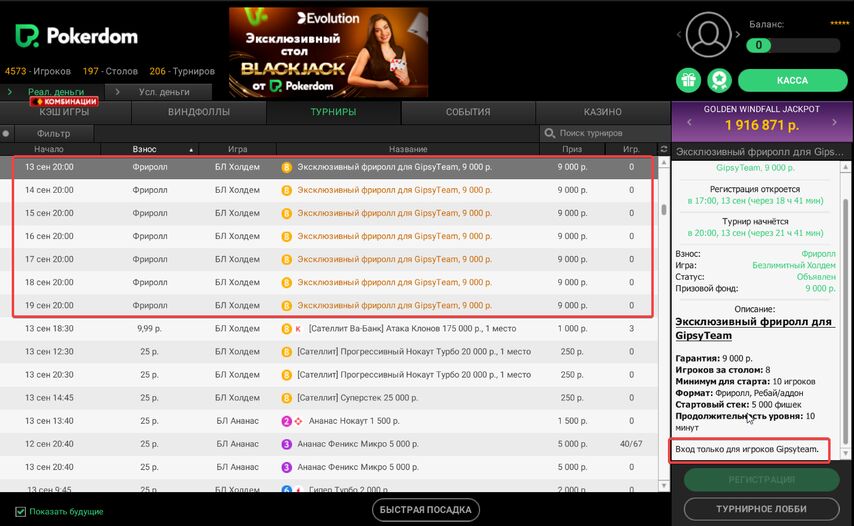This screenshot has width=854, height=526.
Task: Click the green КАССА button
Action: click(792, 81)
